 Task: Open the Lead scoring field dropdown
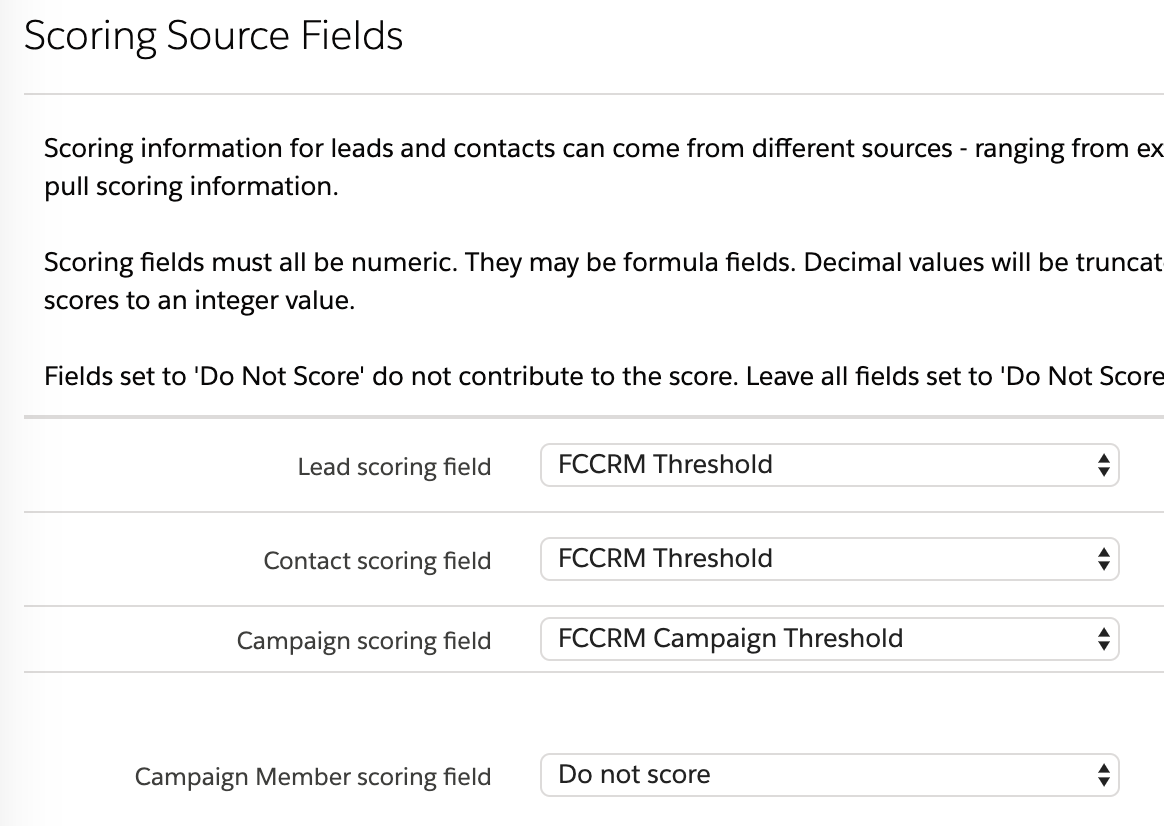pyautogui.click(x=829, y=465)
